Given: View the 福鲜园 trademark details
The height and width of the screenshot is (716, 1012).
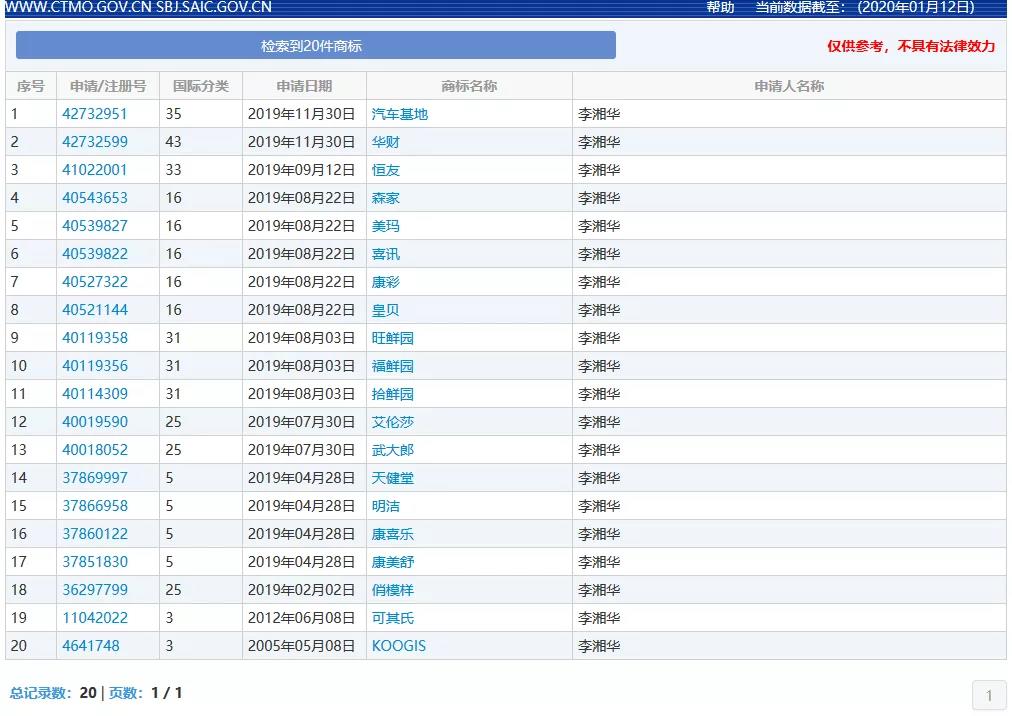Looking at the screenshot, I should click(x=394, y=365).
